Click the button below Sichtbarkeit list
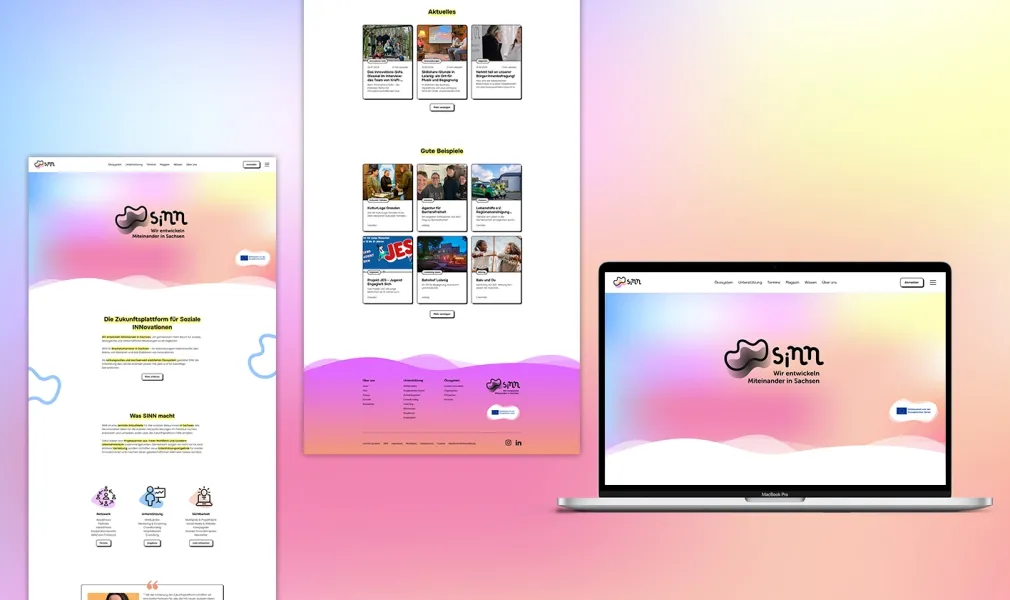Image resolution: width=1010 pixels, height=600 pixels. tap(201, 543)
